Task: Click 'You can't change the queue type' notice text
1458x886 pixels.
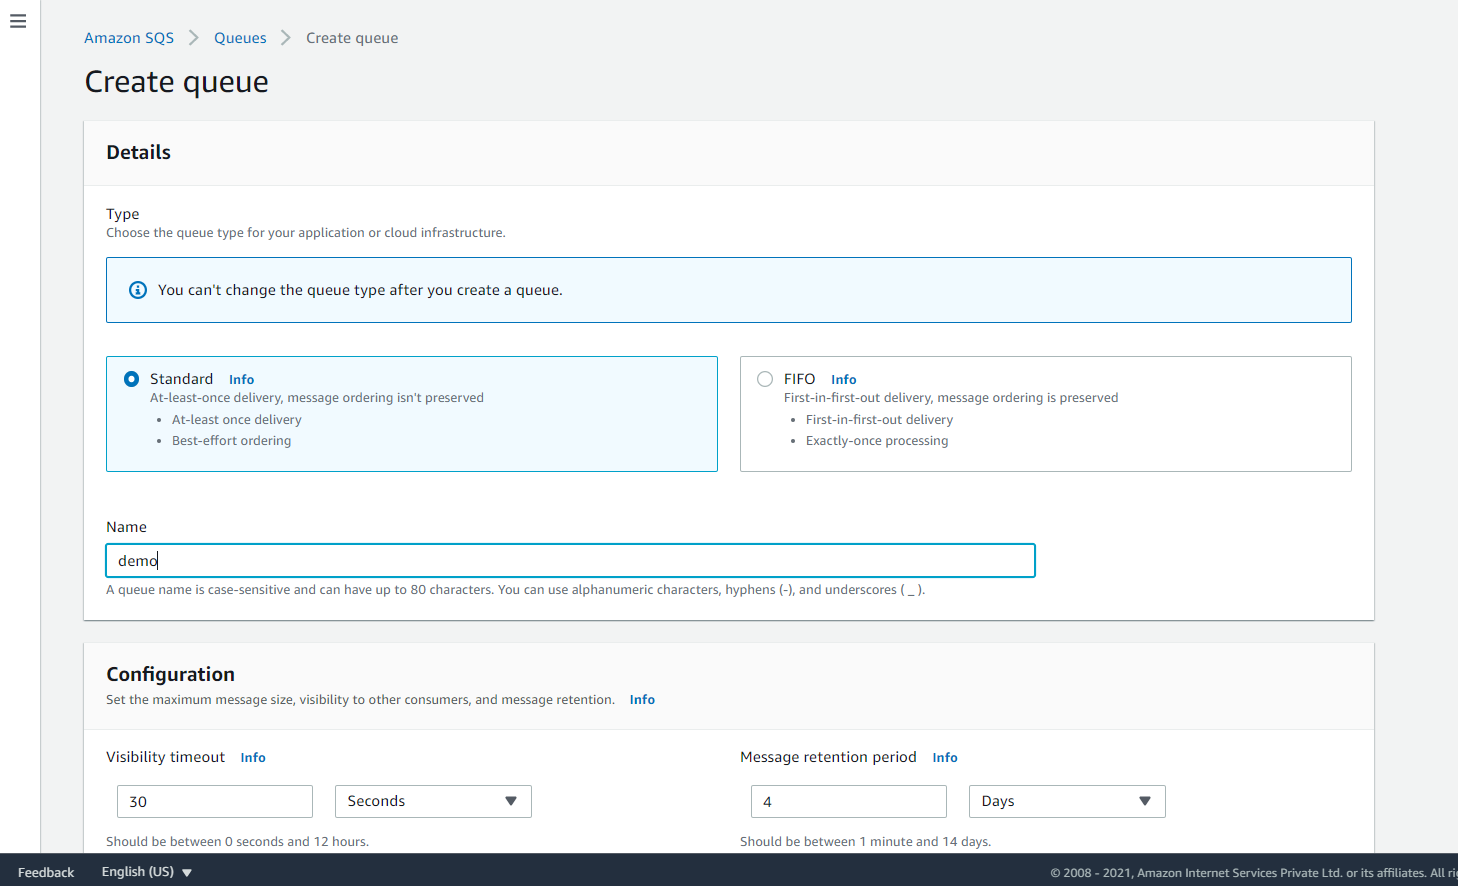Action: click(x=360, y=290)
